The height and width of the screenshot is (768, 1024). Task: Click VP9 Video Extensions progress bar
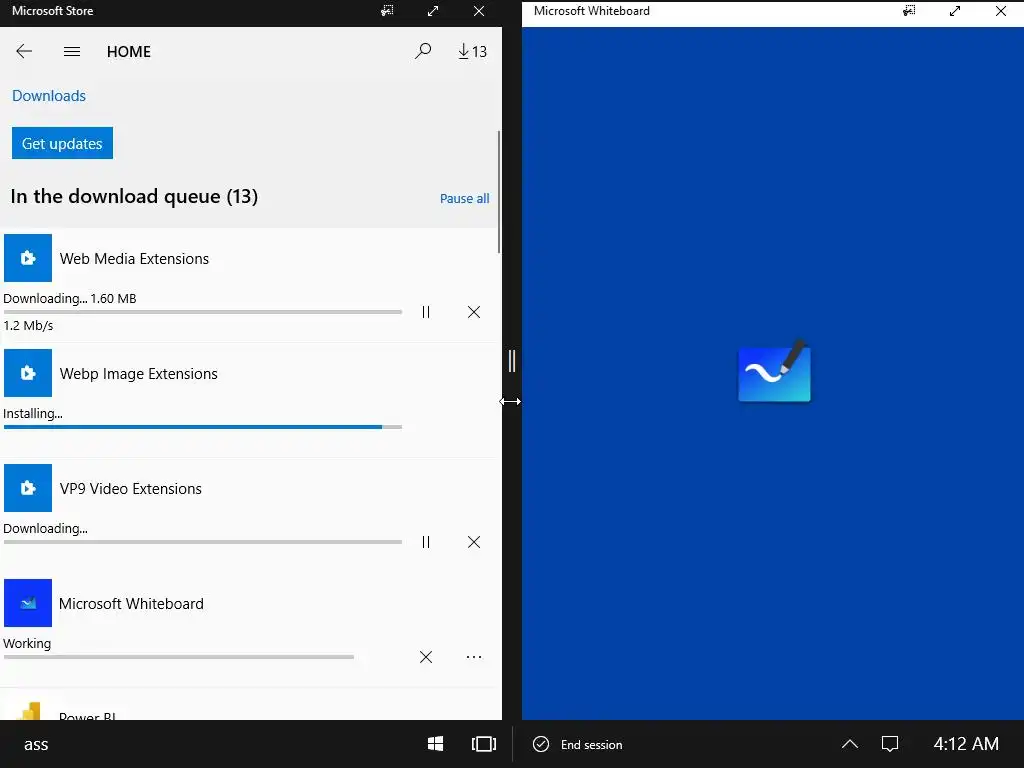tap(202, 542)
